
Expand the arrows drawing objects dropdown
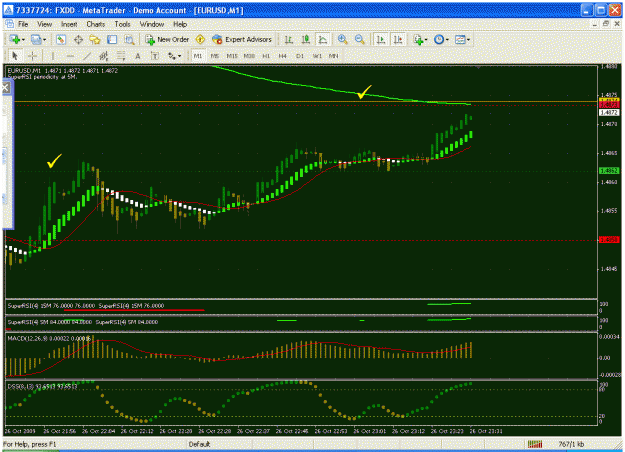coord(179,56)
